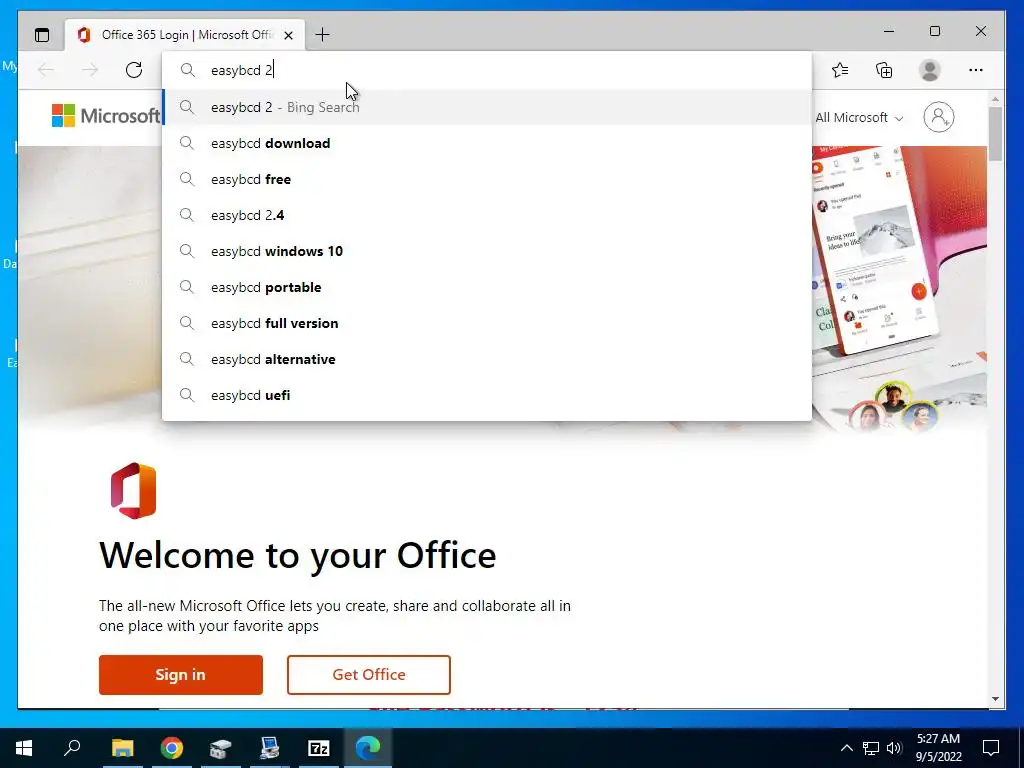The image size is (1024, 768).
Task: Open the notification center icon
Action: 991,748
